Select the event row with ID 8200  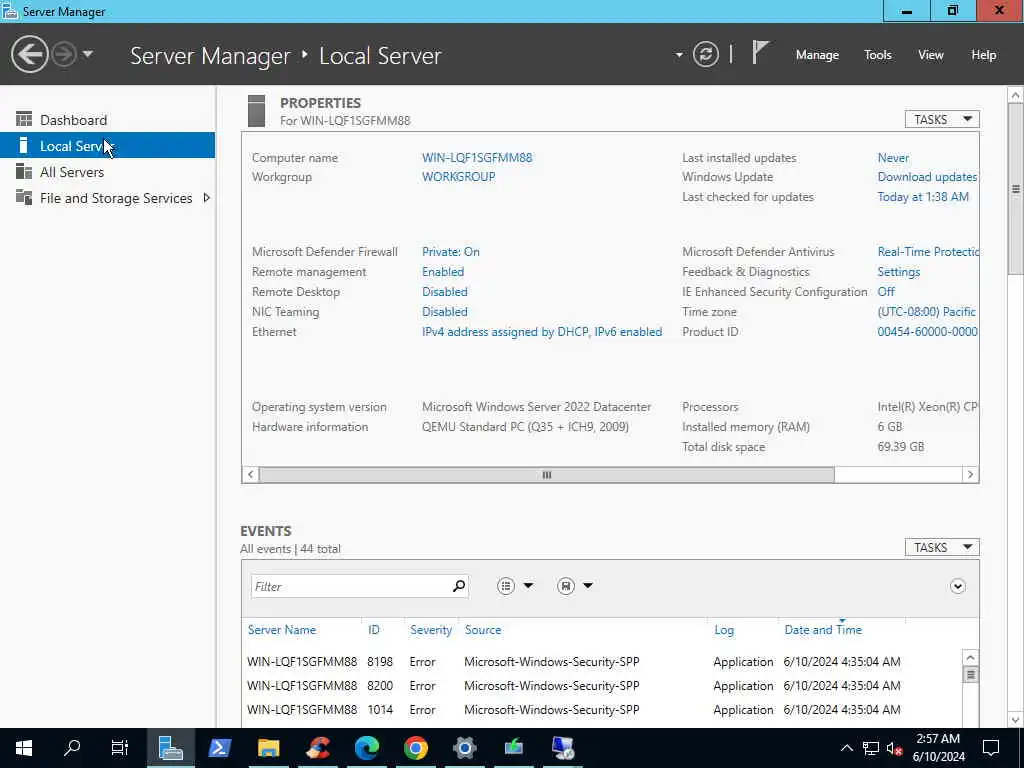601,686
